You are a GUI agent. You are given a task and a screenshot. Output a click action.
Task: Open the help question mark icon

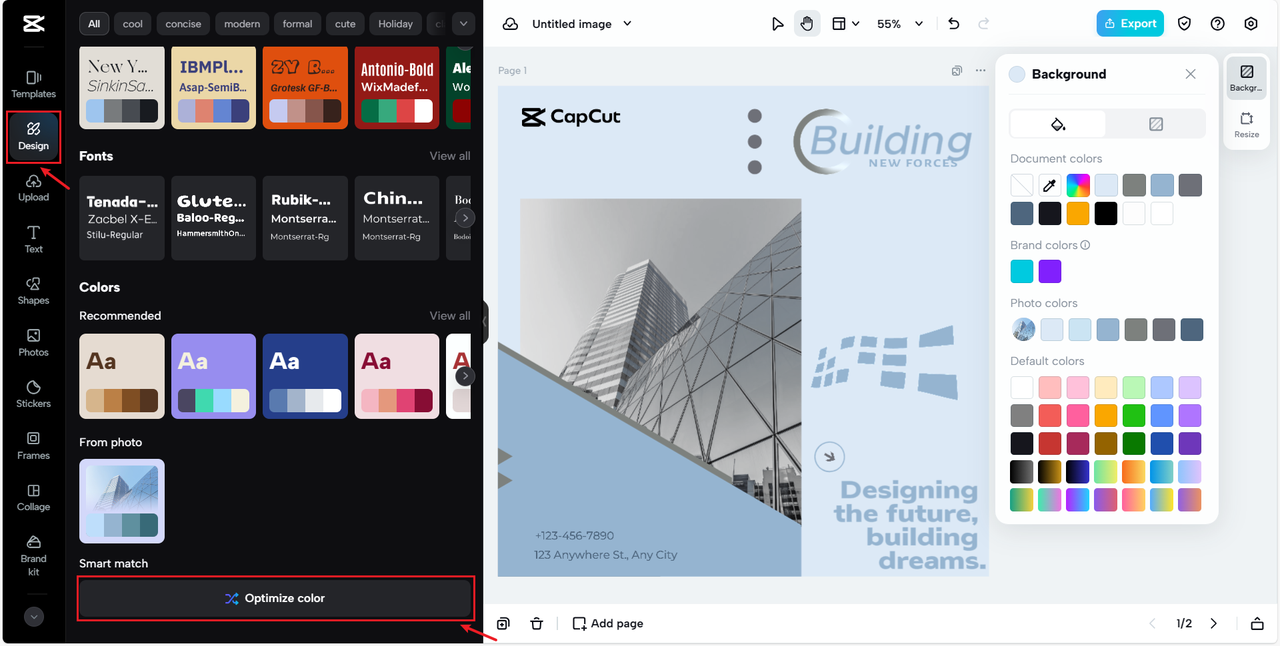point(1217,23)
